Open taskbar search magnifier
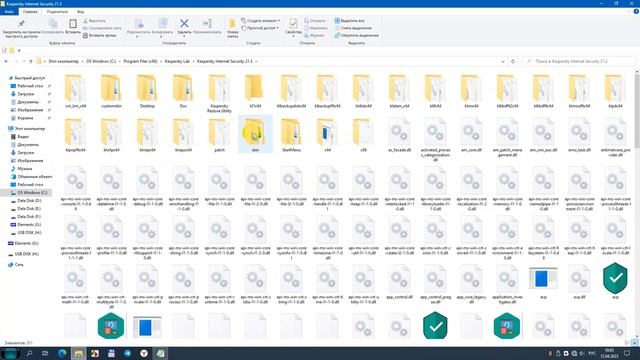Viewport: 640px width, 360px height. click(x=29, y=353)
